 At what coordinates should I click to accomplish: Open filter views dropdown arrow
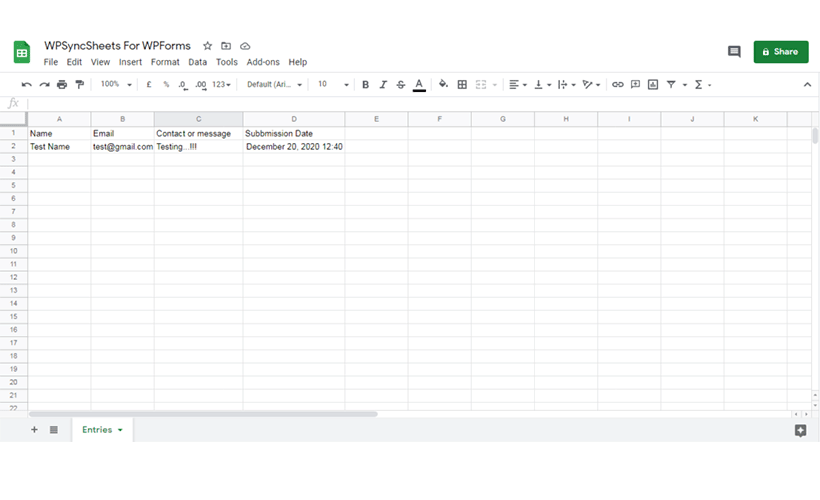685,85
